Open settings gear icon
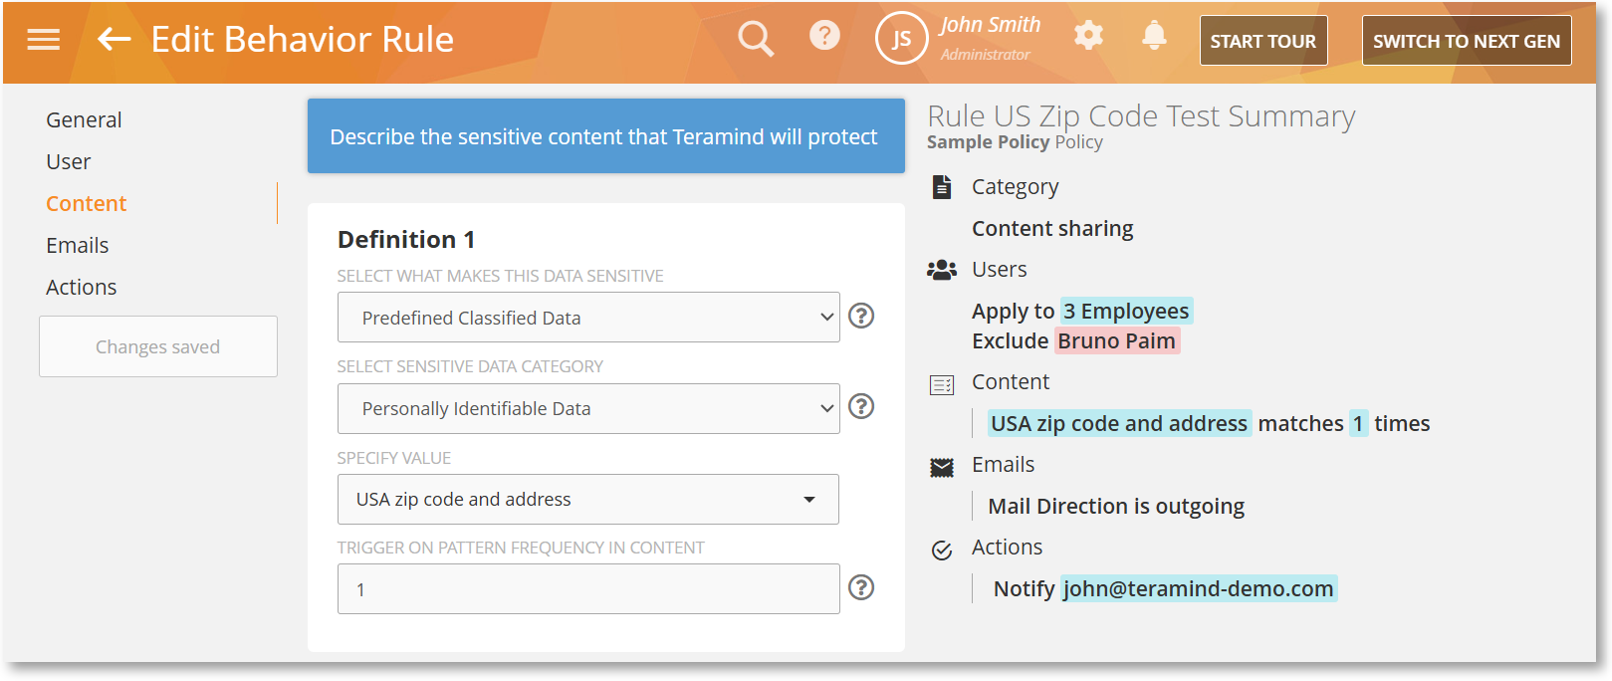This screenshot has width=1612, height=681. coord(1088,37)
